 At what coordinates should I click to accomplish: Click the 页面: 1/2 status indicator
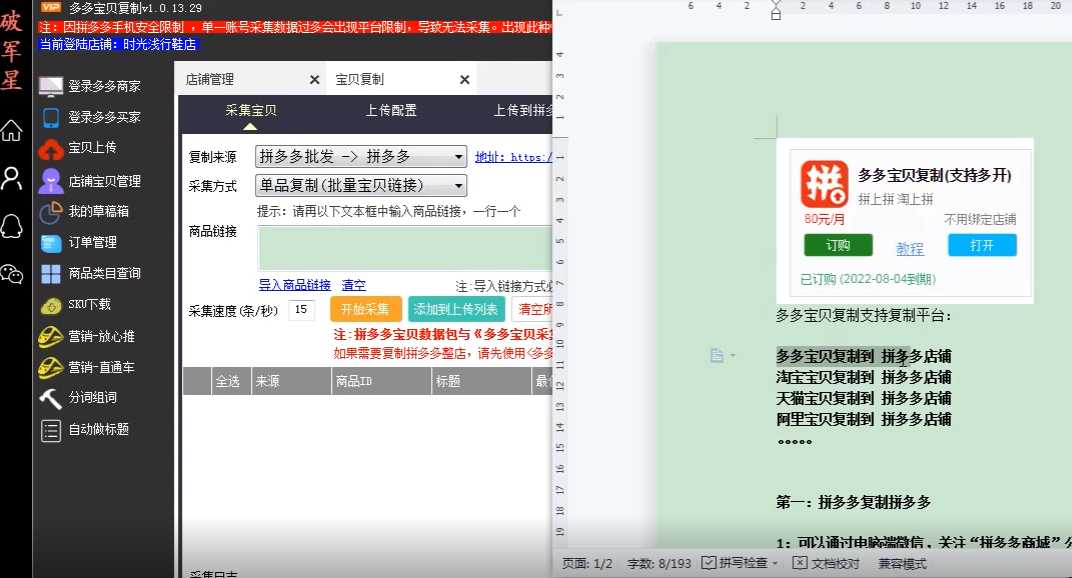(587, 564)
